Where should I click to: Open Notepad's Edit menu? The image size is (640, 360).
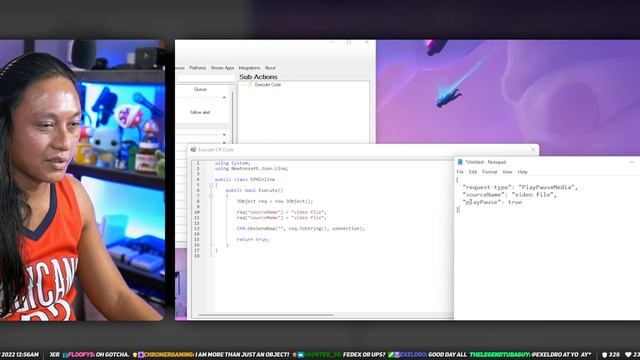(473, 172)
